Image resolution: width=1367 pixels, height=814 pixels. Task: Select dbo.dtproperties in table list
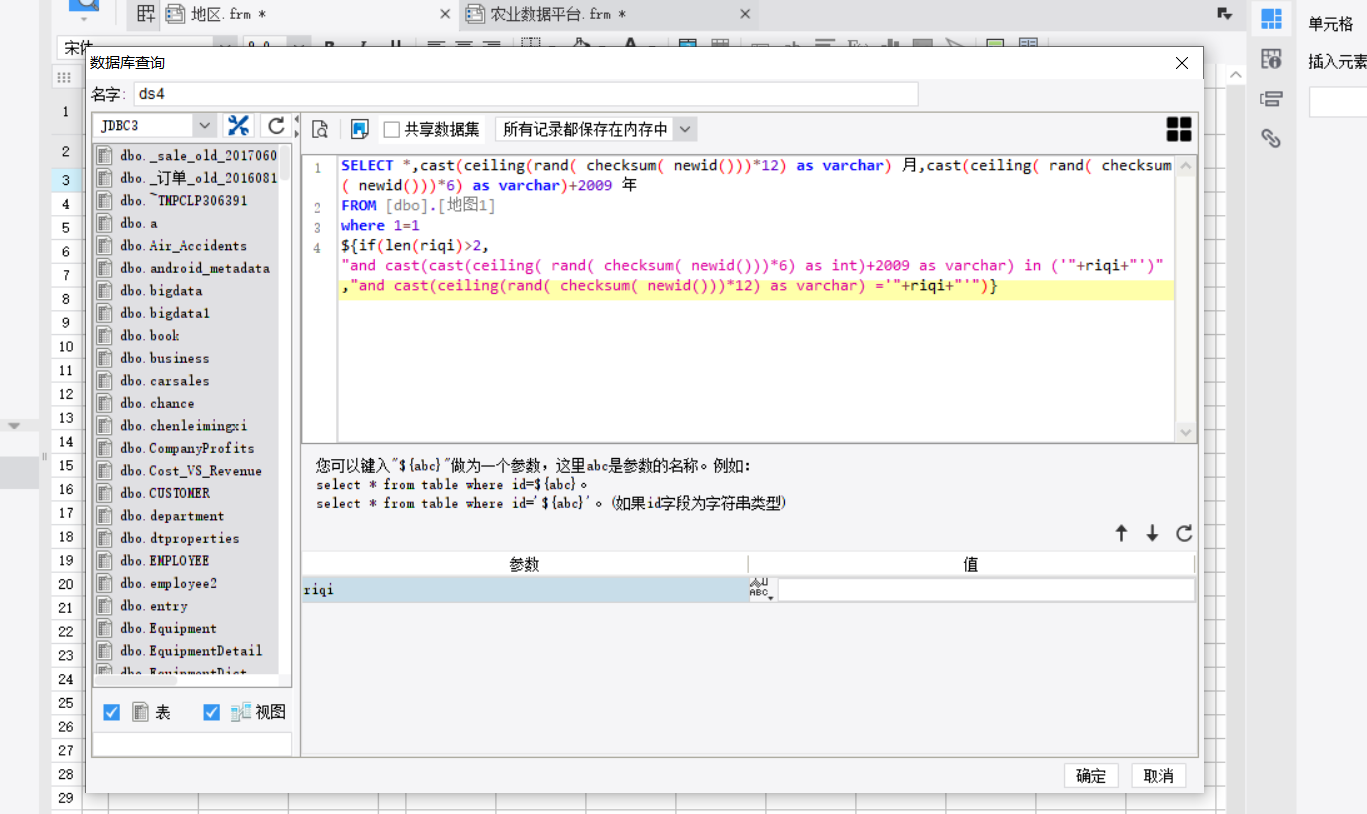pos(179,538)
